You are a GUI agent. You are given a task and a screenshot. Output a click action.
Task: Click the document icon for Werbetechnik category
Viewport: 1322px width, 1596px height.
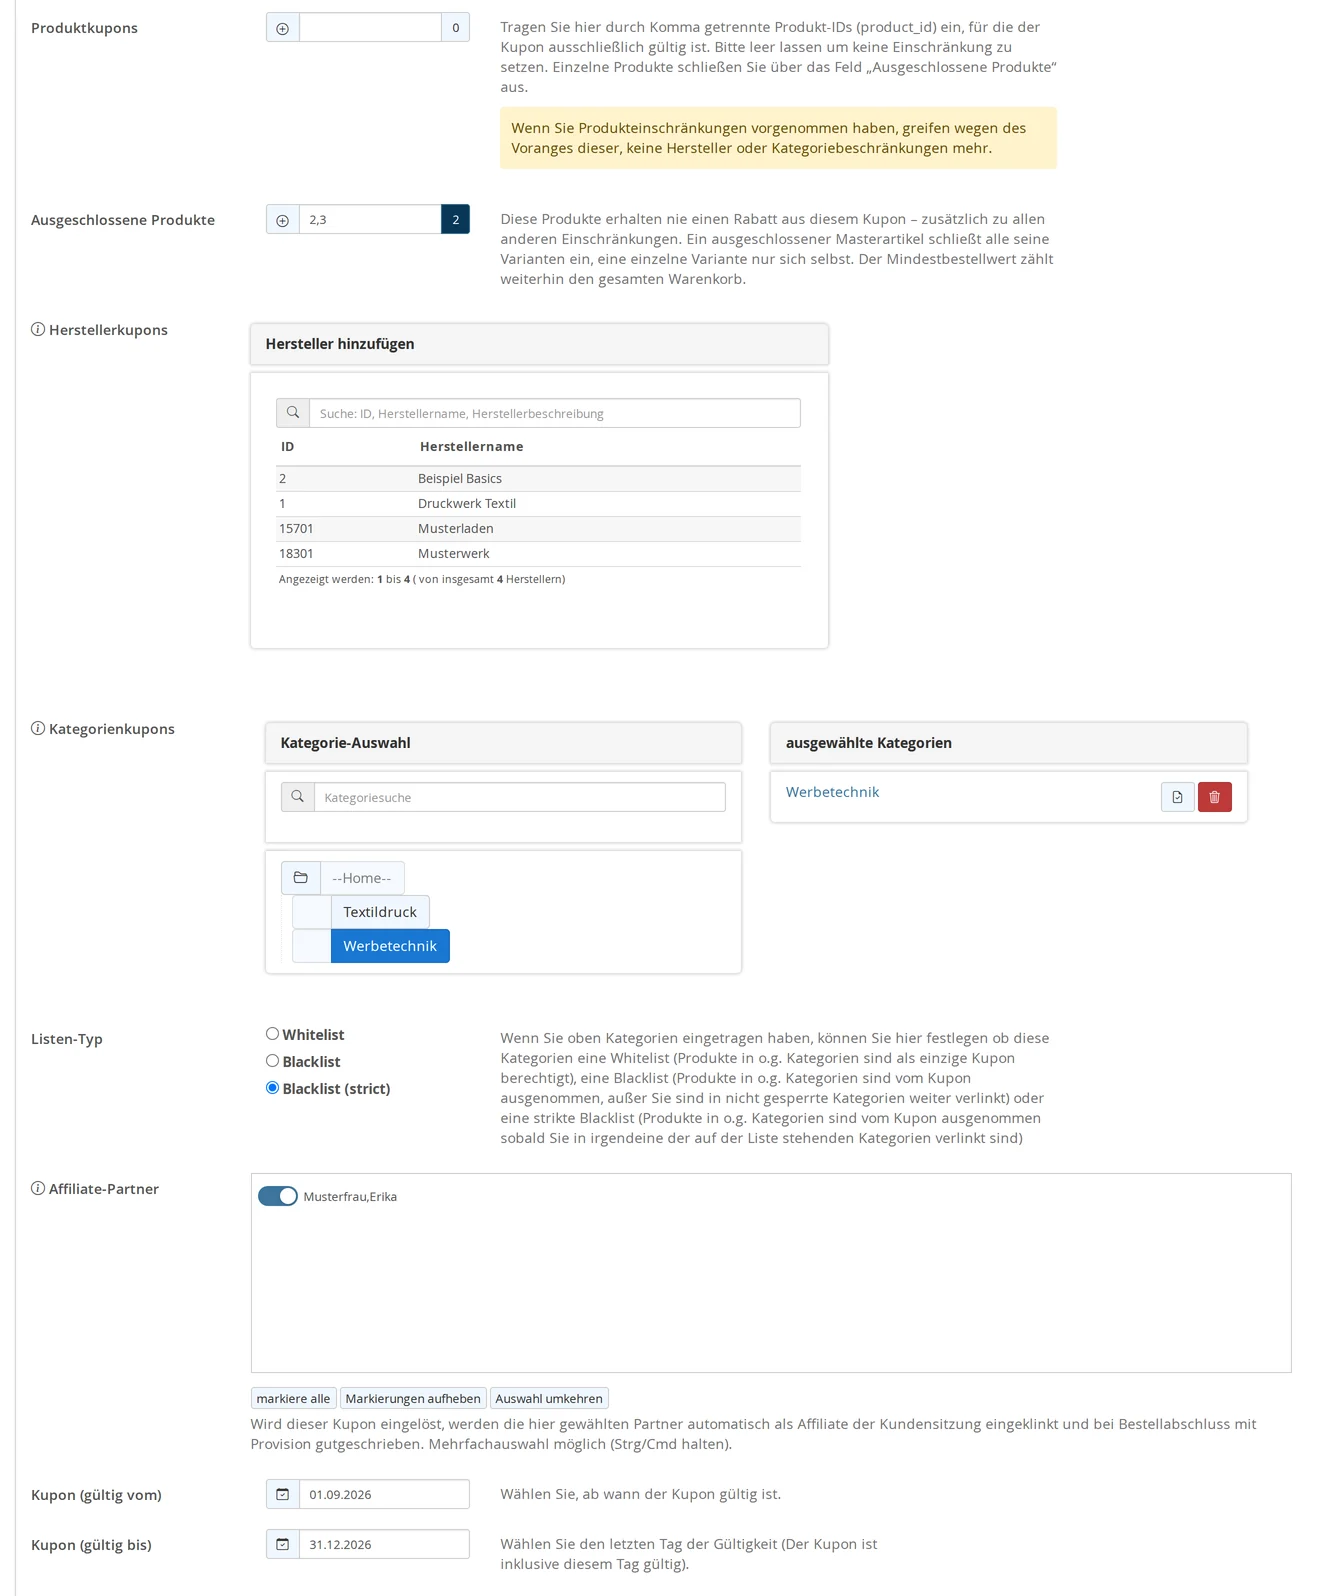coord(1178,797)
